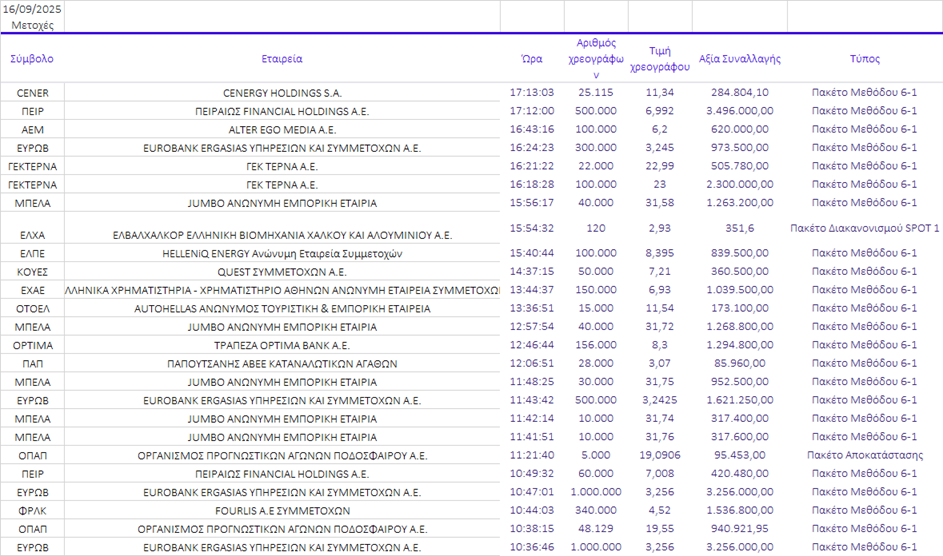Select the ALTER EGO MEDIA Α.Ε. cell
Viewport: 943px width, 556px height.
pyautogui.click(x=282, y=130)
